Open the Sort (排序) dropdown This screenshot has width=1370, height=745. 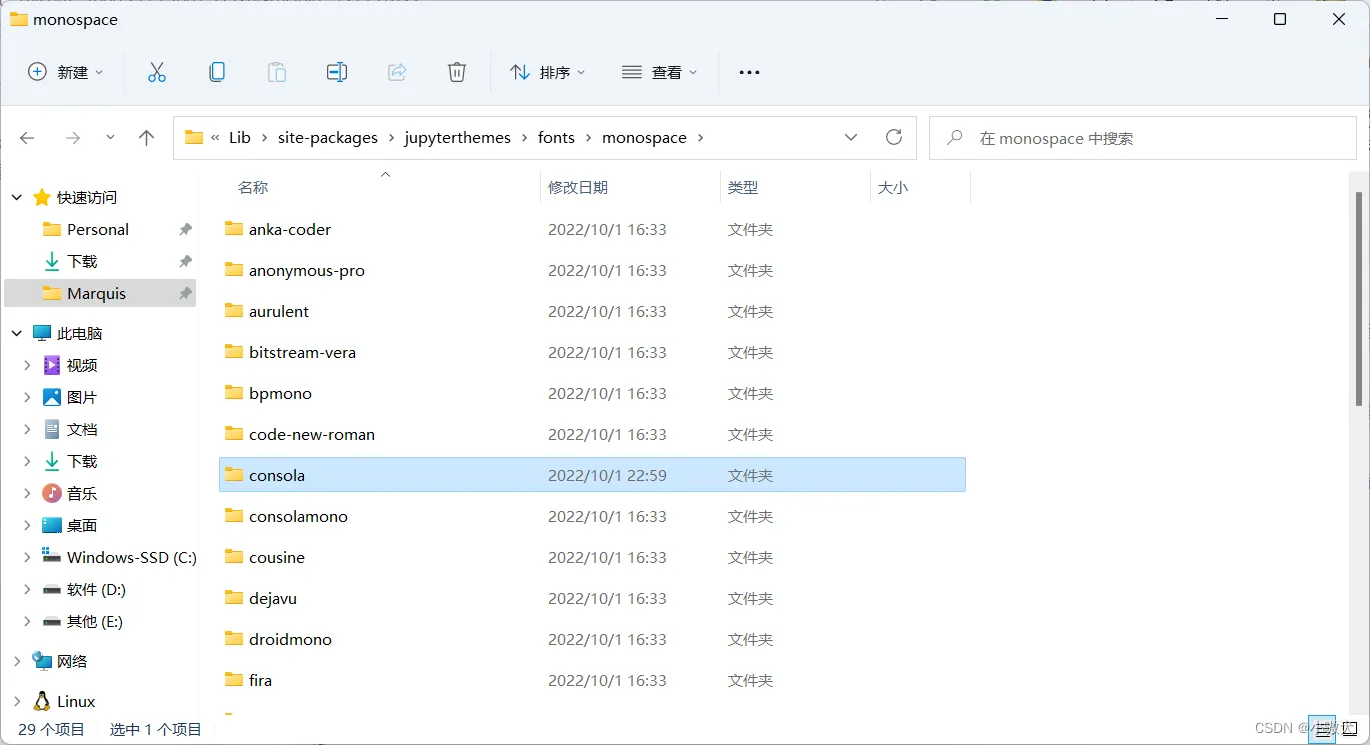click(548, 72)
